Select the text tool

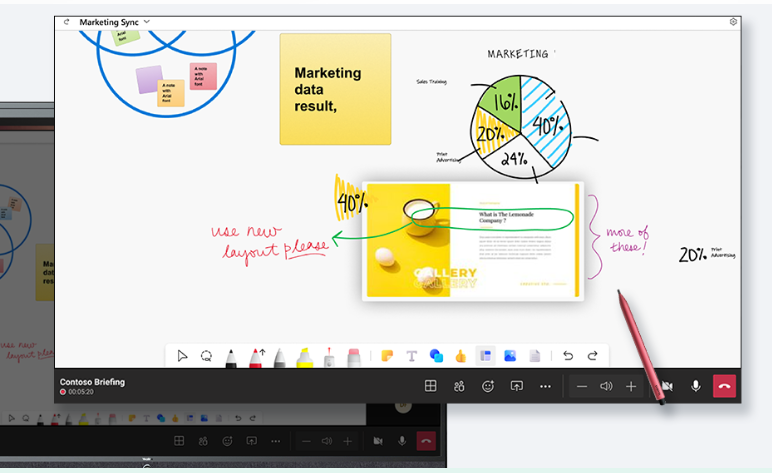point(411,356)
